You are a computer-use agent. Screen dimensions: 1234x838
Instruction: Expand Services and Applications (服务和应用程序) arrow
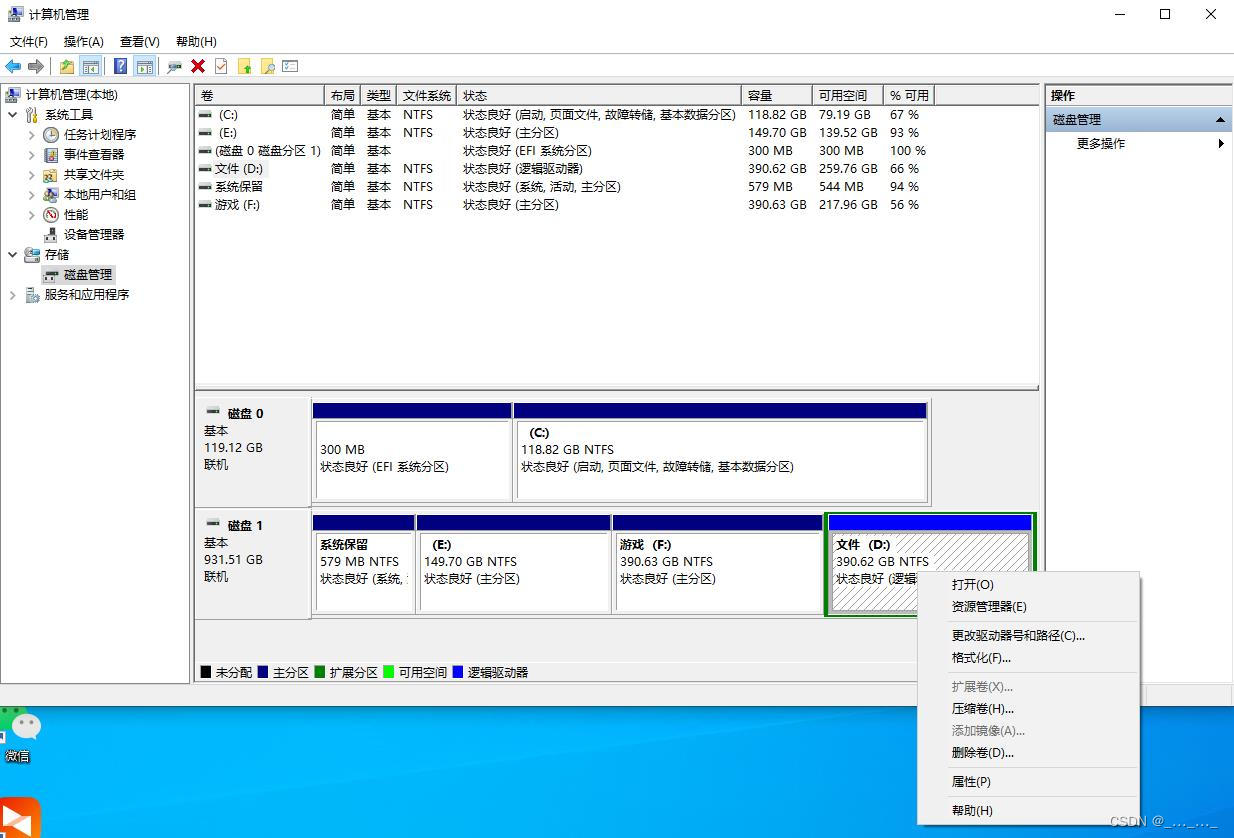[12, 295]
